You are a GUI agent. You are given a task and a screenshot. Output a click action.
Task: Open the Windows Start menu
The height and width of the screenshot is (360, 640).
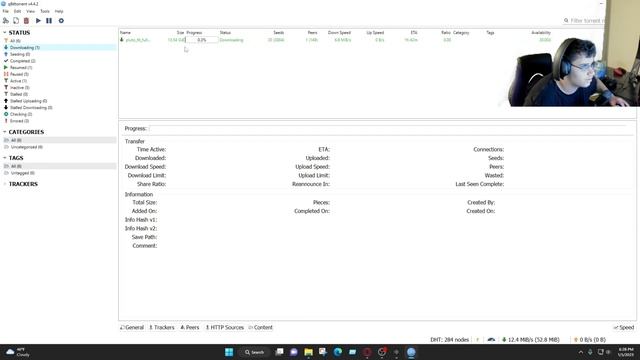[x=229, y=352]
